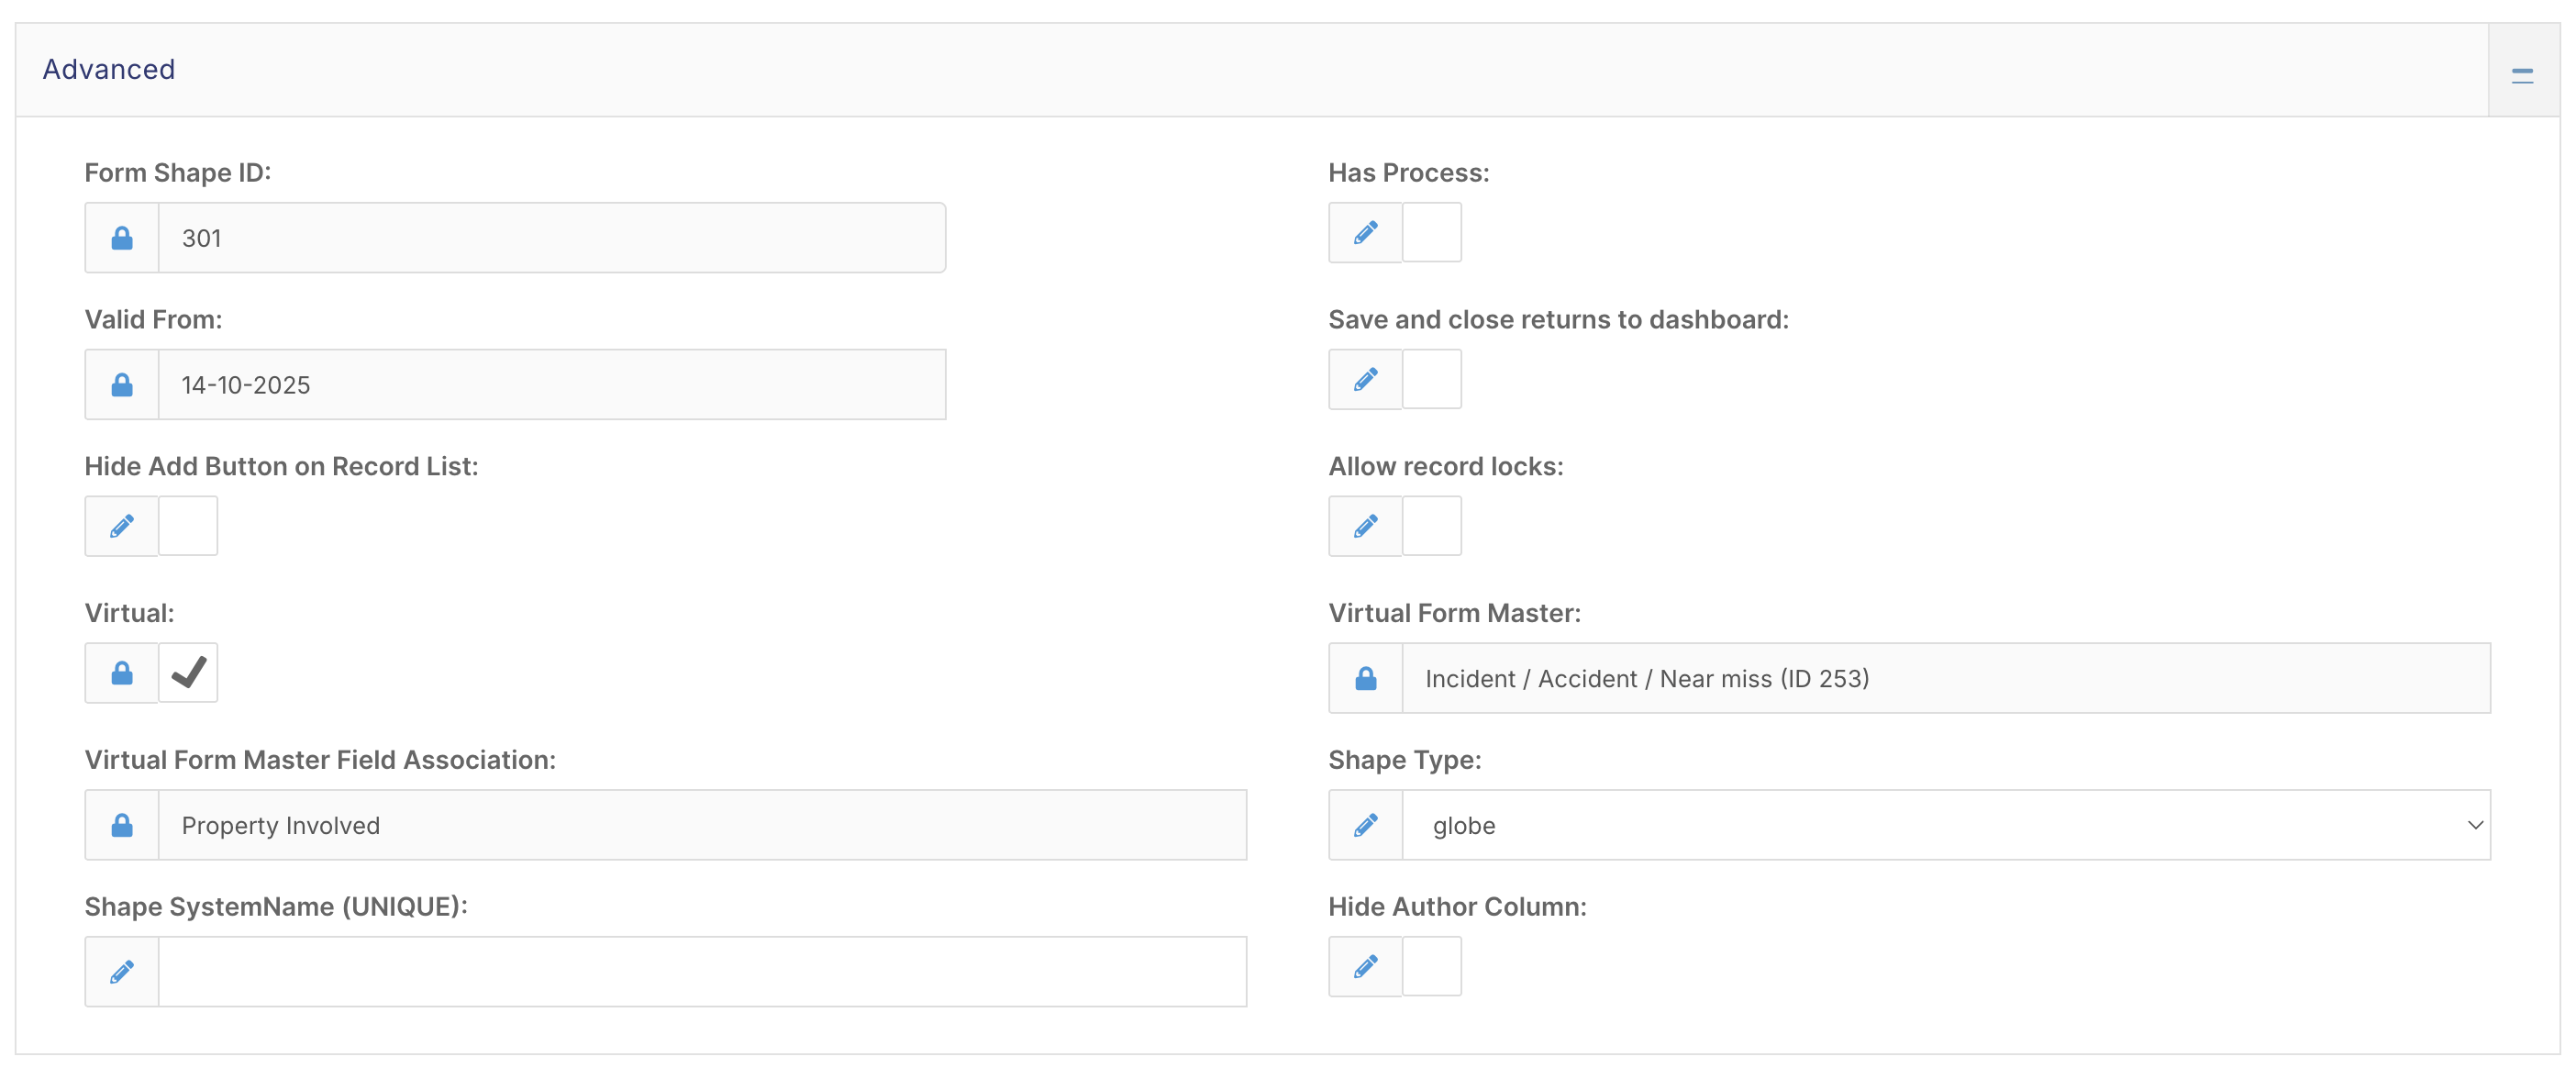Enable the Hide Author Column checkbox
The height and width of the screenshot is (1079, 2576).
tap(1432, 967)
